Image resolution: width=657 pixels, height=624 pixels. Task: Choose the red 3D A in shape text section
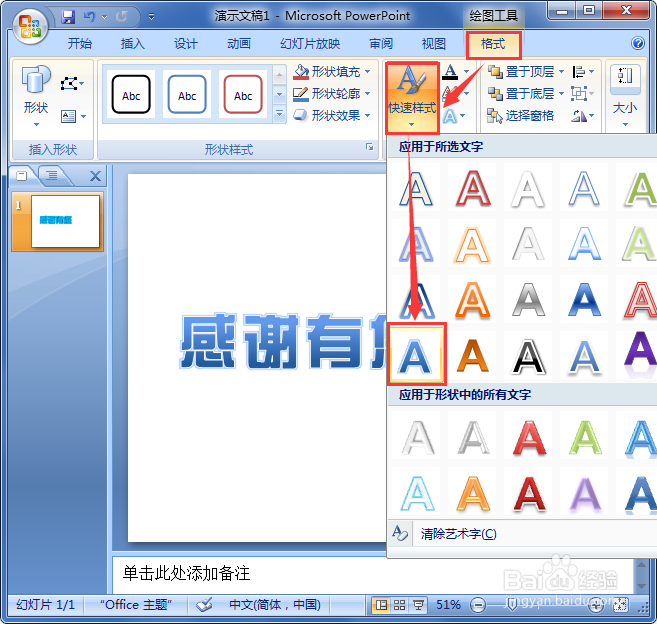pyautogui.click(x=529, y=438)
